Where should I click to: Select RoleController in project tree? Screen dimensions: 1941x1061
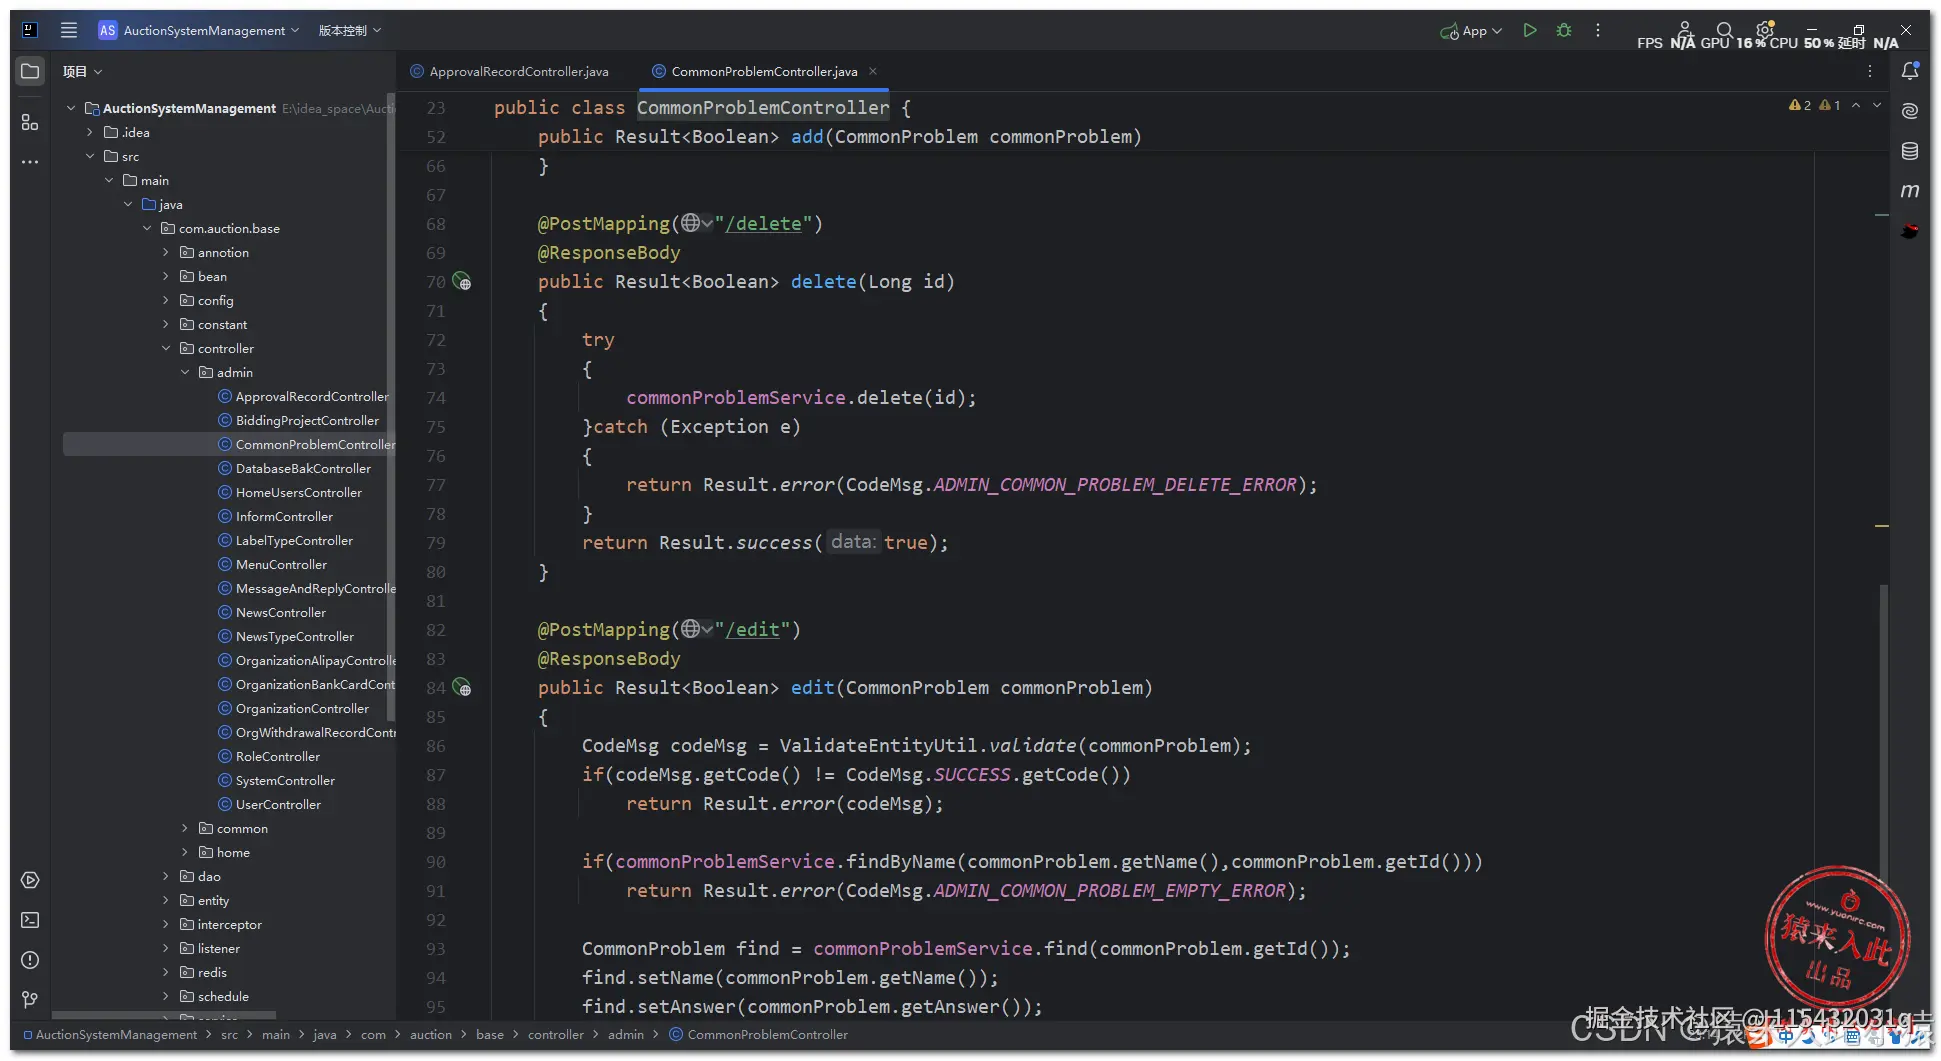point(278,756)
